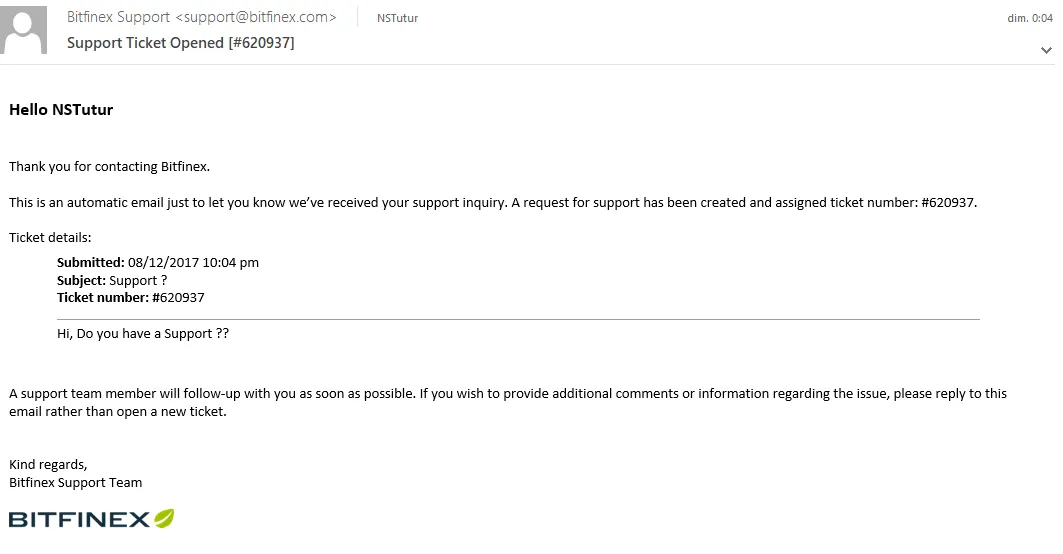
Task: Click the quoted message Hi, Do you have a Support
Action: pyautogui.click(x=143, y=334)
